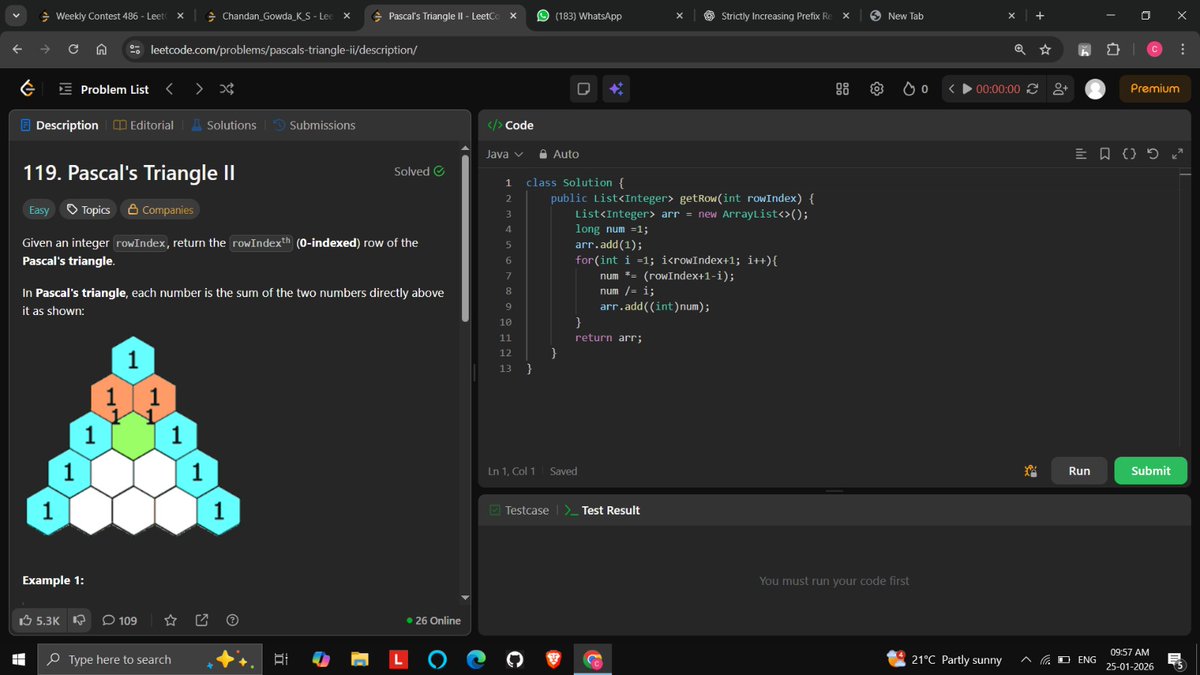Open the Problem List panel
The width and height of the screenshot is (1200, 675).
pos(103,89)
